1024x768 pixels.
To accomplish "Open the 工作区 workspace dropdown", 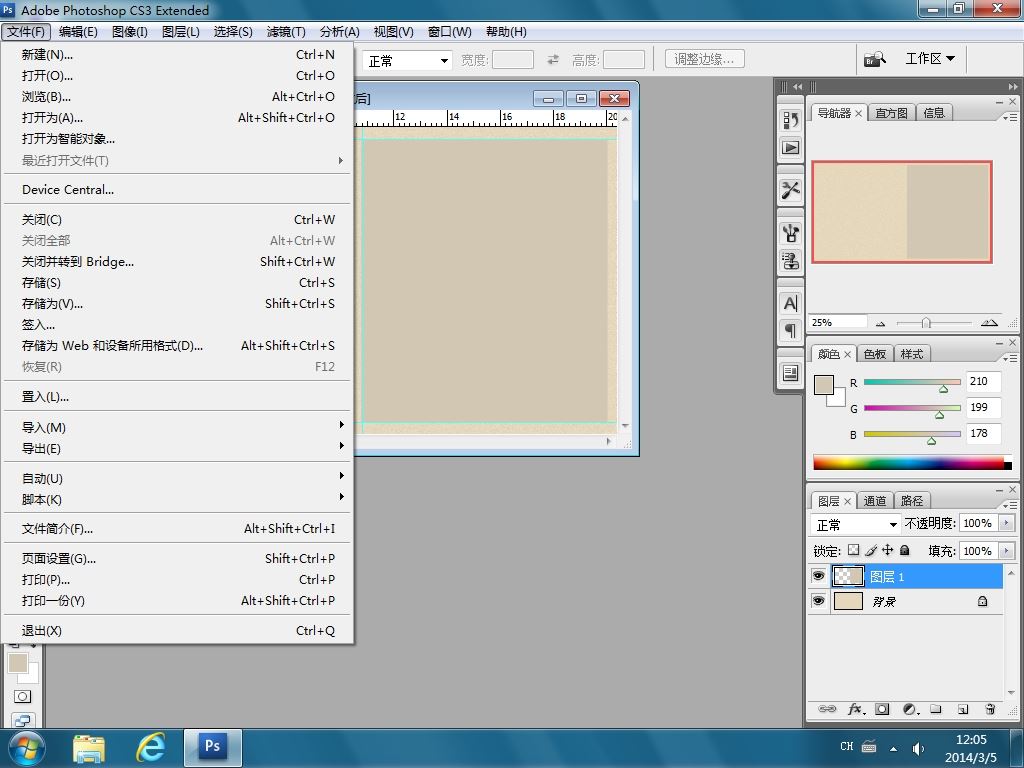I will click(930, 59).
